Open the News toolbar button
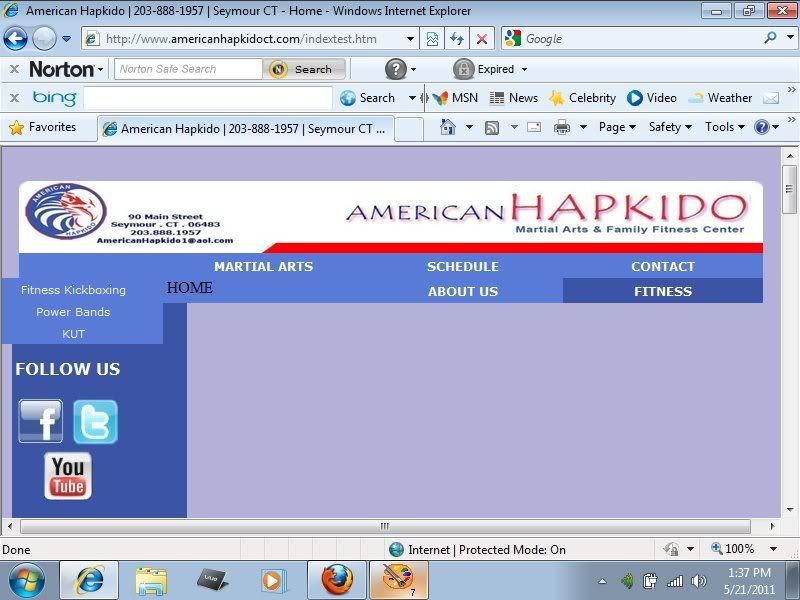Screen dimensions: 800x600 (x=513, y=98)
